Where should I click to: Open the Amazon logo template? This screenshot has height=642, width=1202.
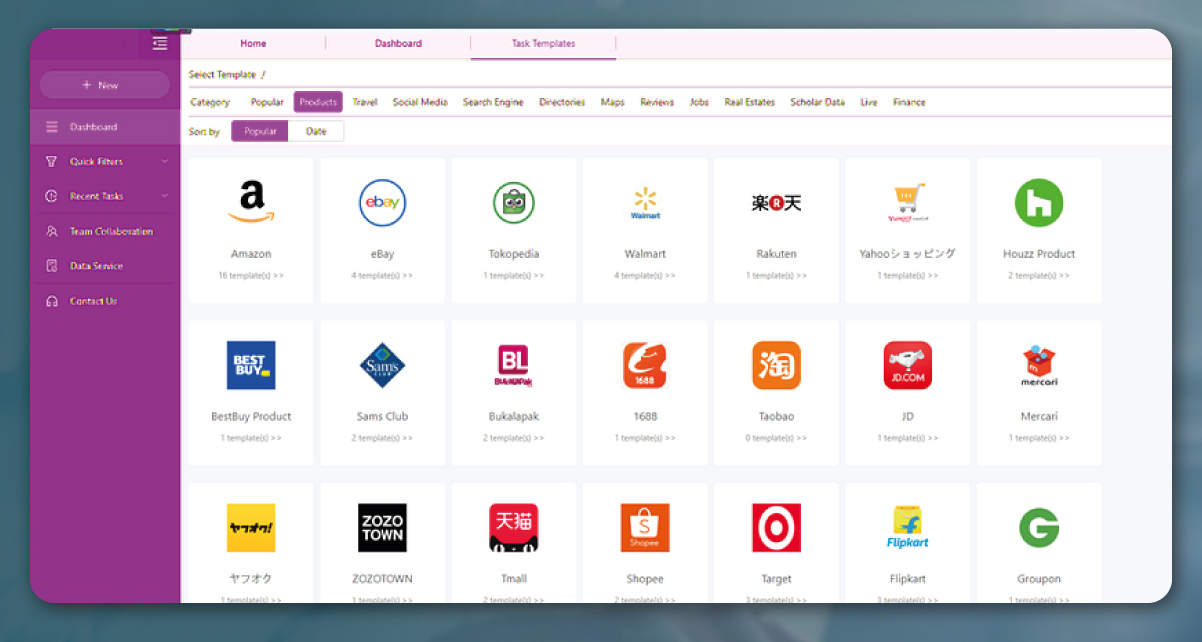pyautogui.click(x=251, y=203)
